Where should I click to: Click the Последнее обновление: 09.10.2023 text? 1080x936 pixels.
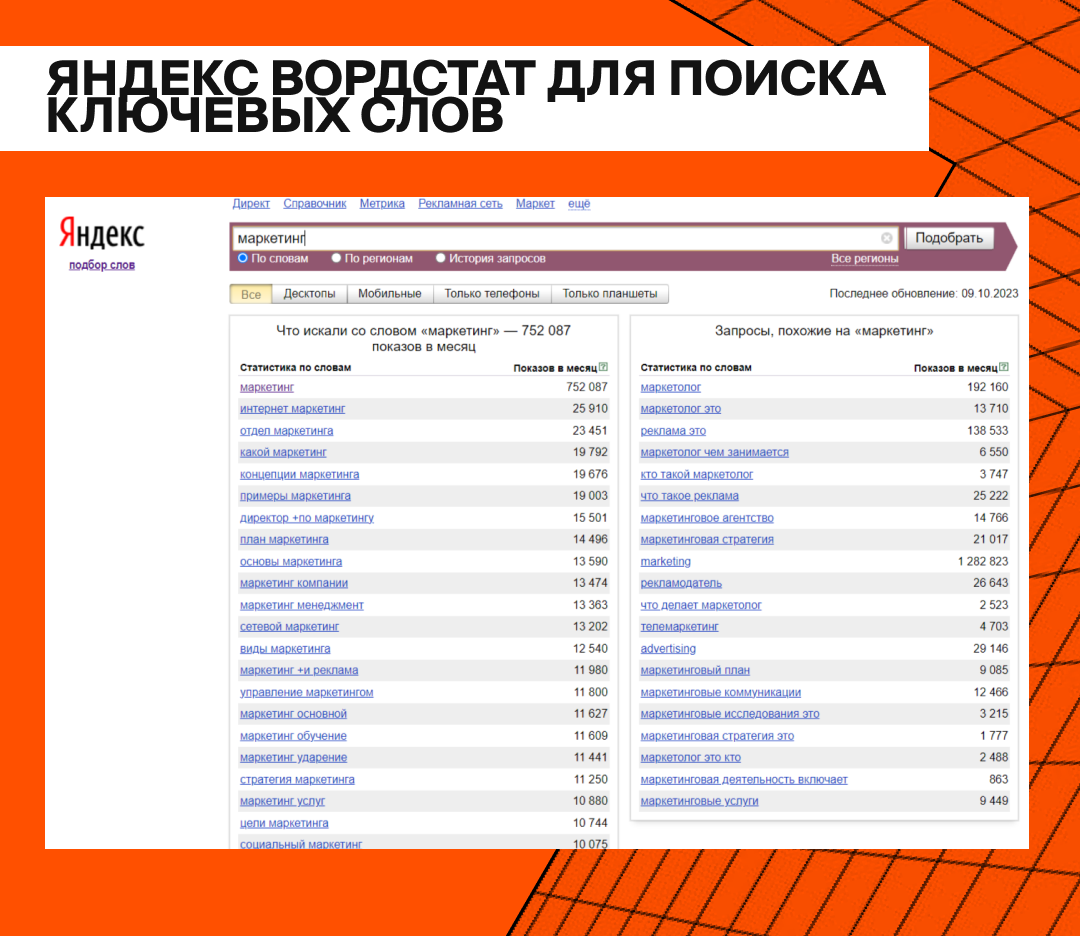point(924,293)
